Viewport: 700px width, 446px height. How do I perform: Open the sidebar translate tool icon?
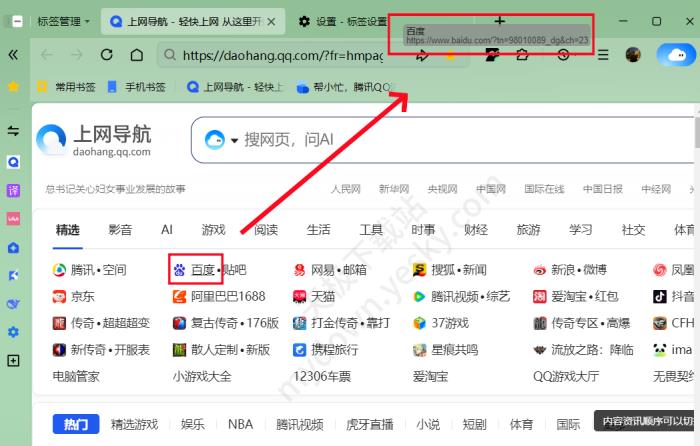coord(14,190)
